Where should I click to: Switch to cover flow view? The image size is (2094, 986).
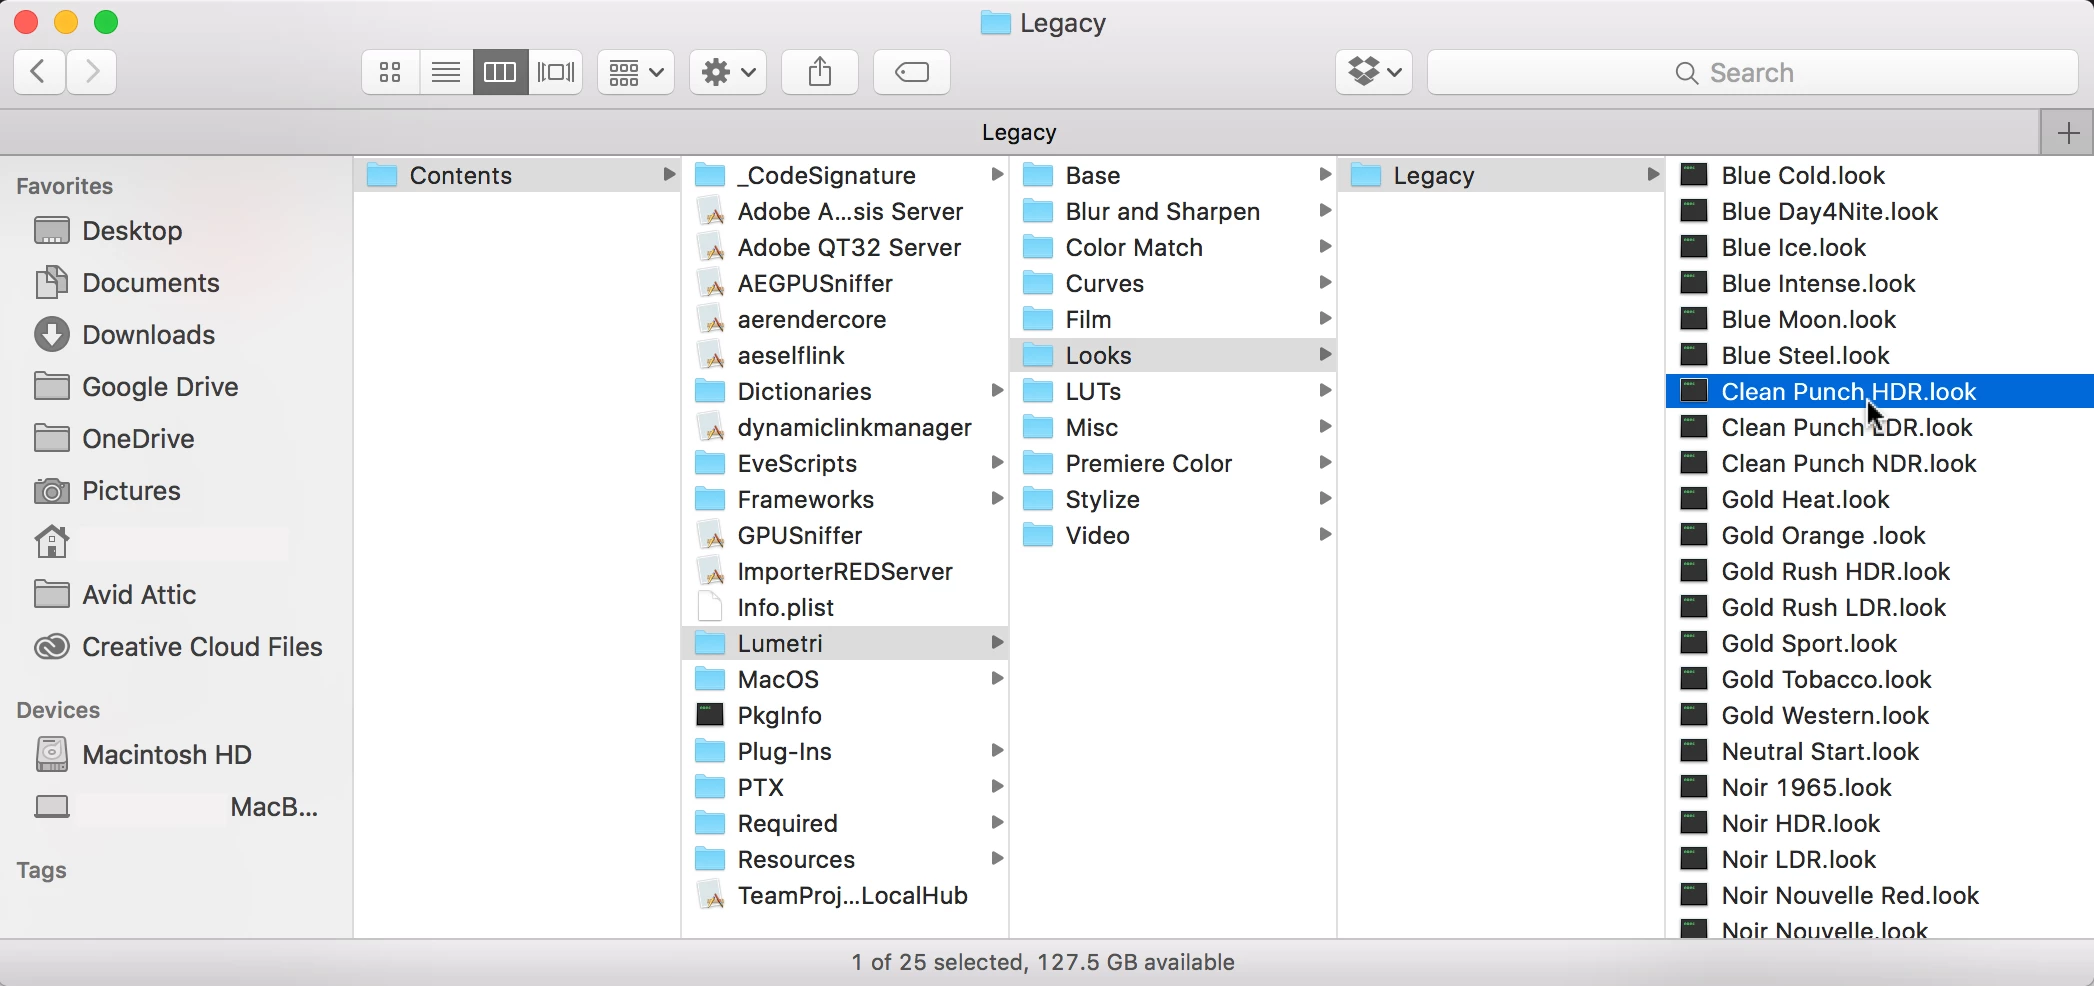tap(556, 72)
